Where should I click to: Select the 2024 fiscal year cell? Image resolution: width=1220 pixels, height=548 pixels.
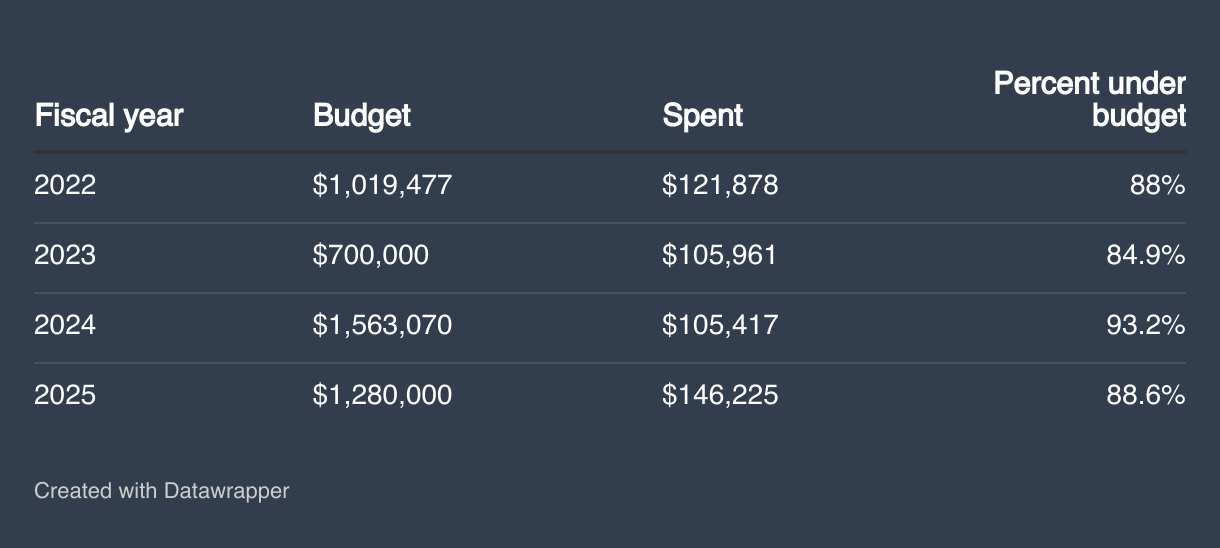tap(65, 325)
